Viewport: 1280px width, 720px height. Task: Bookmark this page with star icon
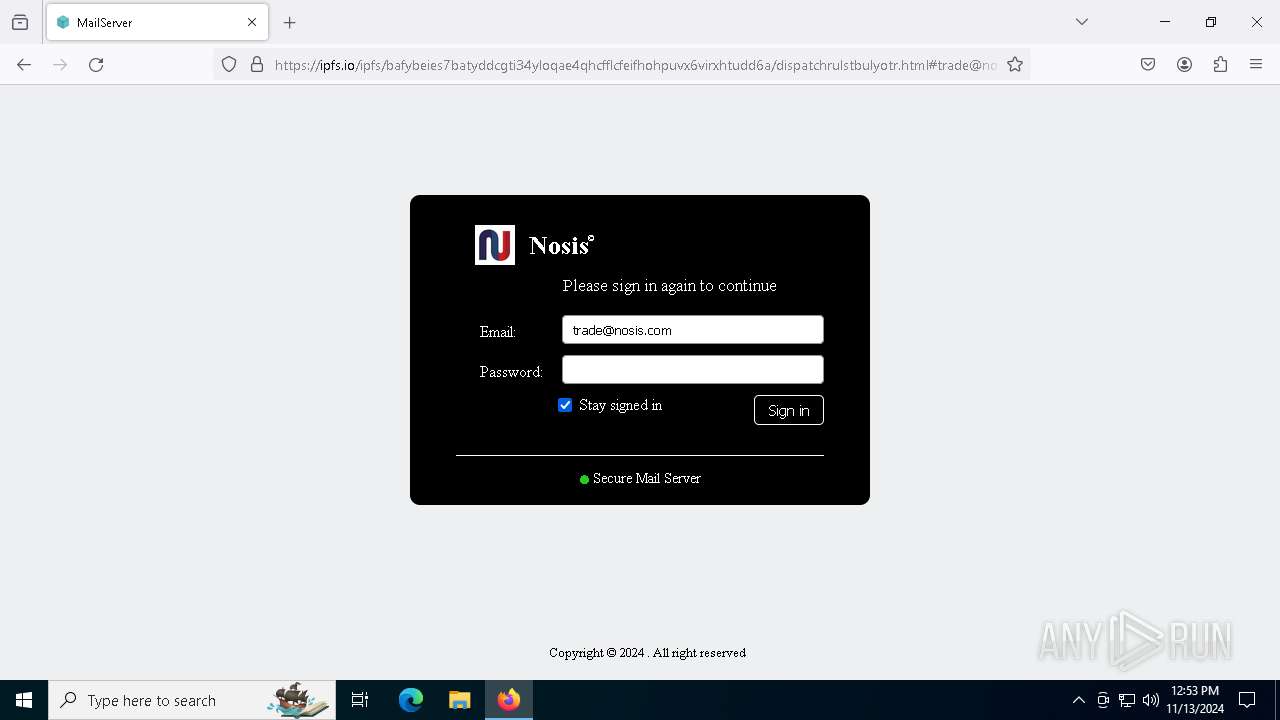1015,65
